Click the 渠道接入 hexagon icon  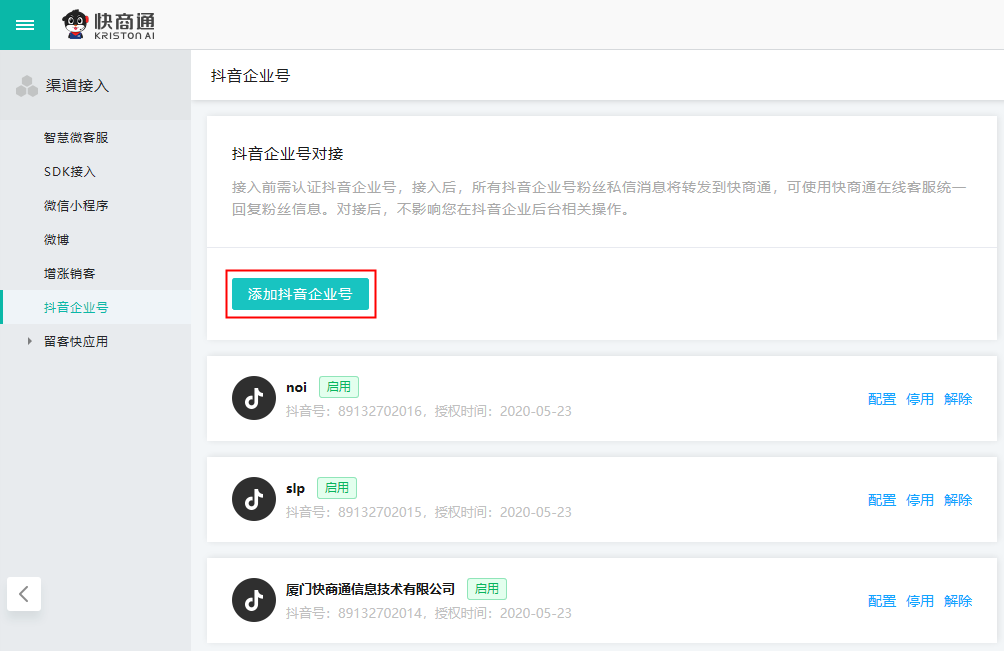27,87
